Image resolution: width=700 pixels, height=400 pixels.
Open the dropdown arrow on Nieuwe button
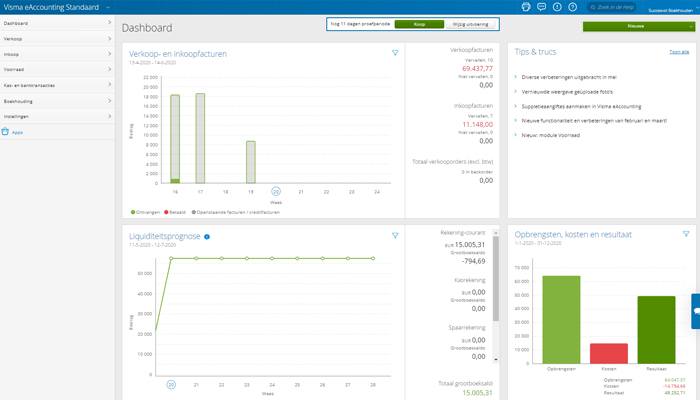coord(691,26)
